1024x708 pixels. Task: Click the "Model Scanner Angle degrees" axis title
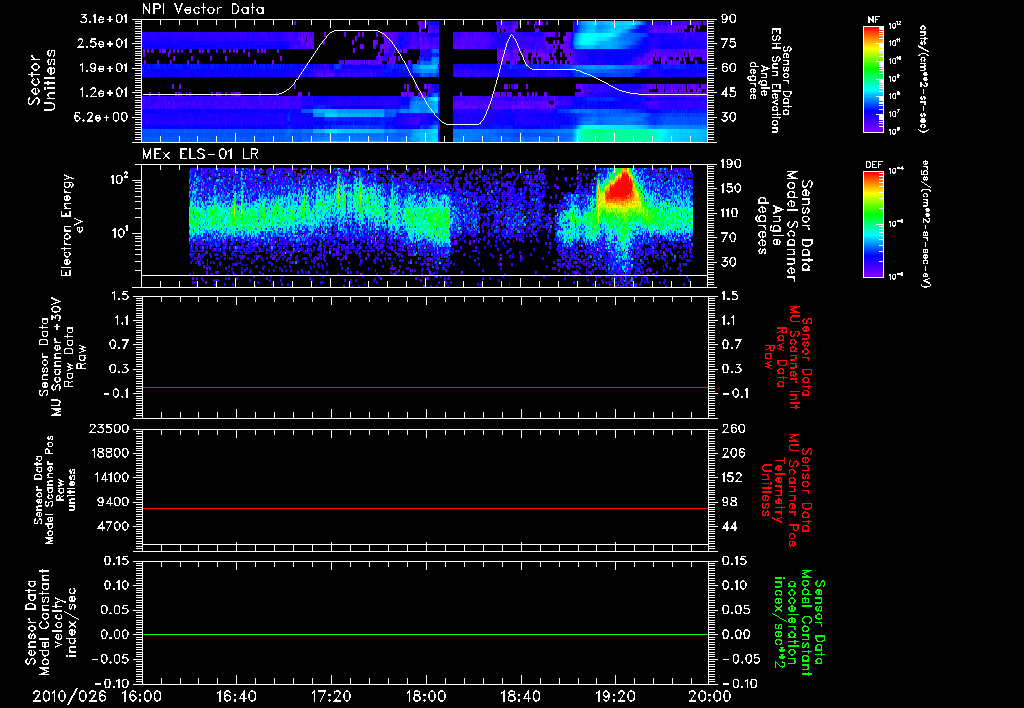pyautogui.click(x=784, y=226)
